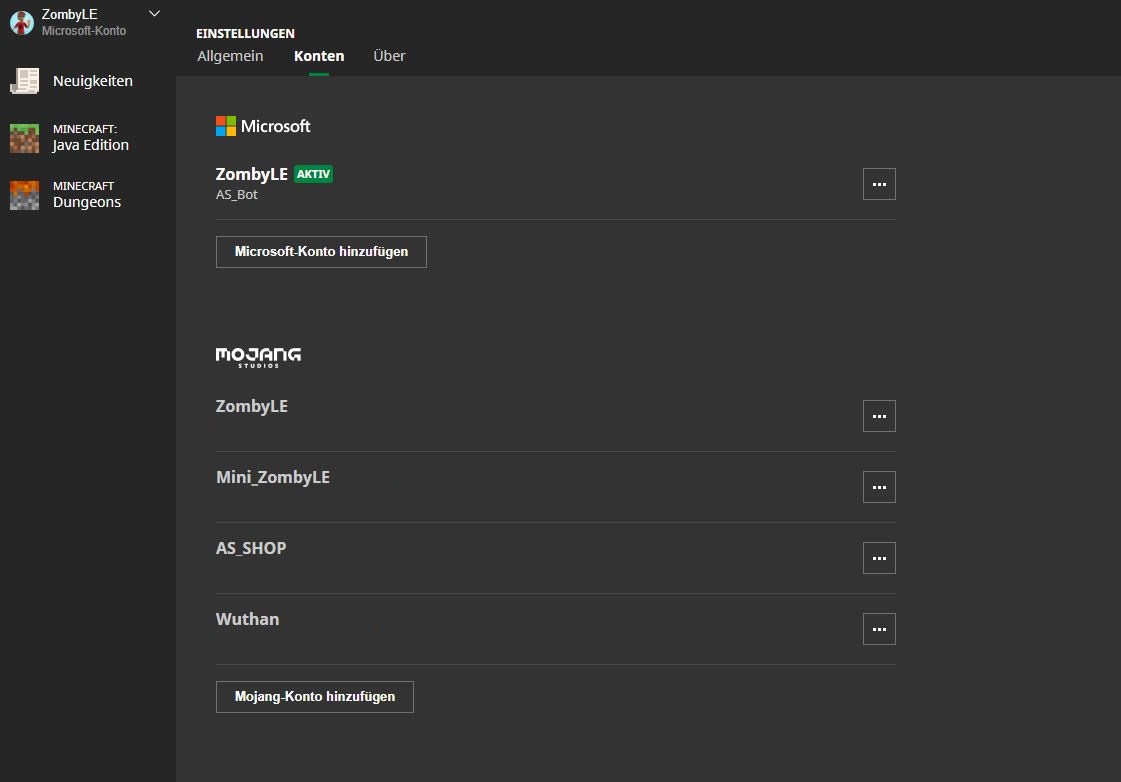Click Microsoft-Konto hinzufügen button
This screenshot has width=1121, height=782.
pos(321,252)
